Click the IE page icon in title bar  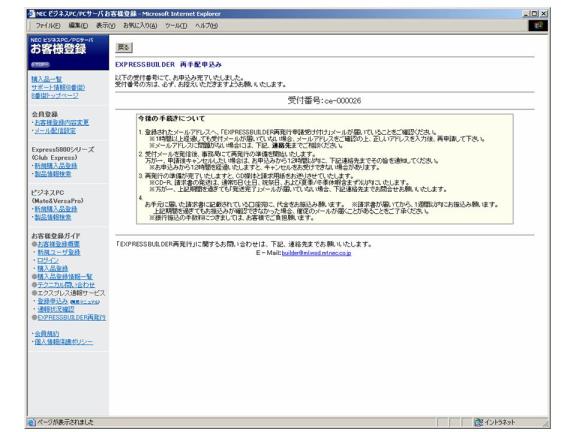coord(32,14)
